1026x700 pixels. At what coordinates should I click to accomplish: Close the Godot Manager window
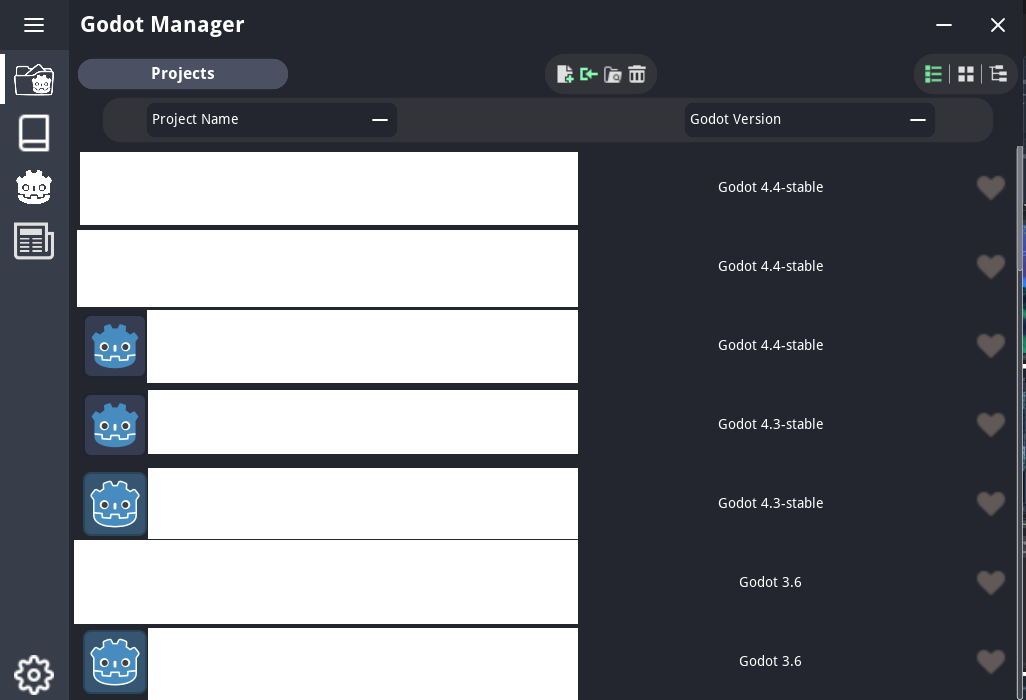pos(998,25)
